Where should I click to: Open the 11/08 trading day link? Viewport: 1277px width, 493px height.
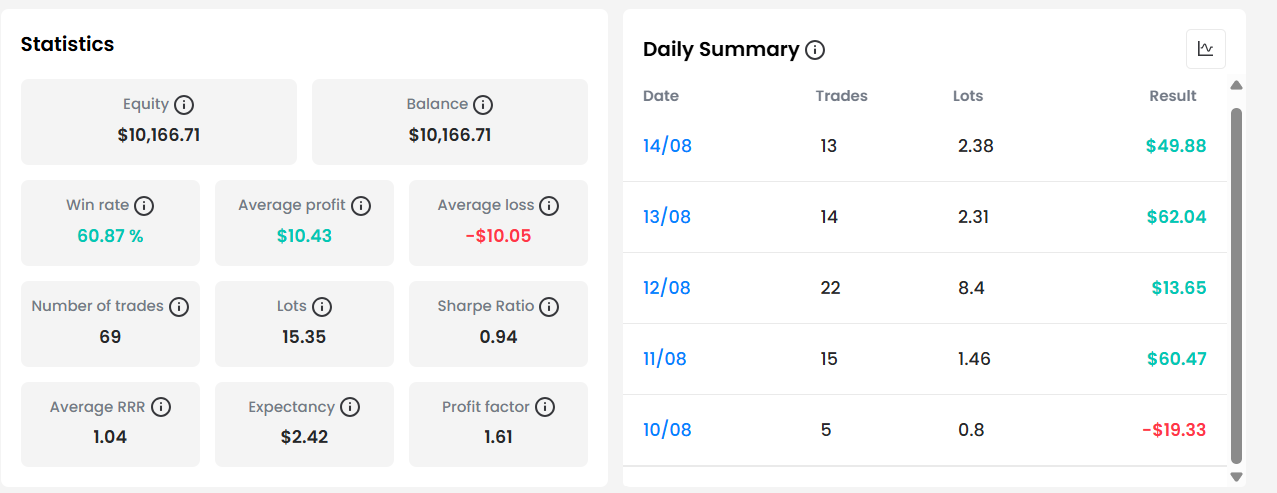(x=665, y=359)
